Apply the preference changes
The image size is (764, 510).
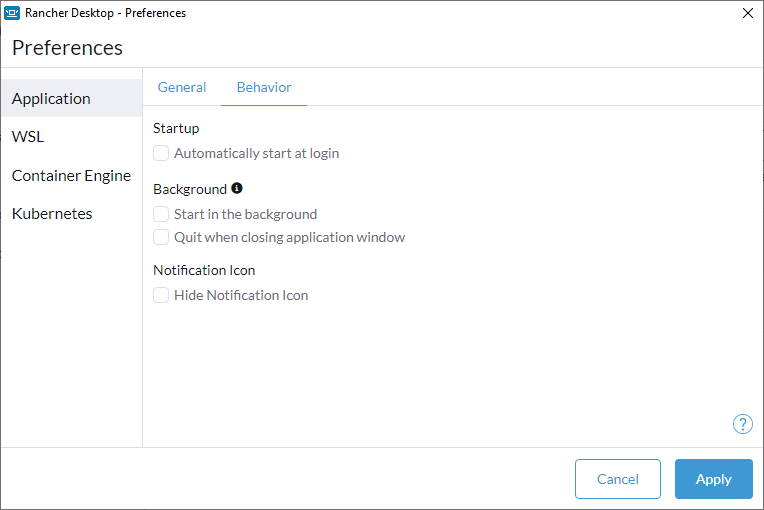tap(714, 479)
